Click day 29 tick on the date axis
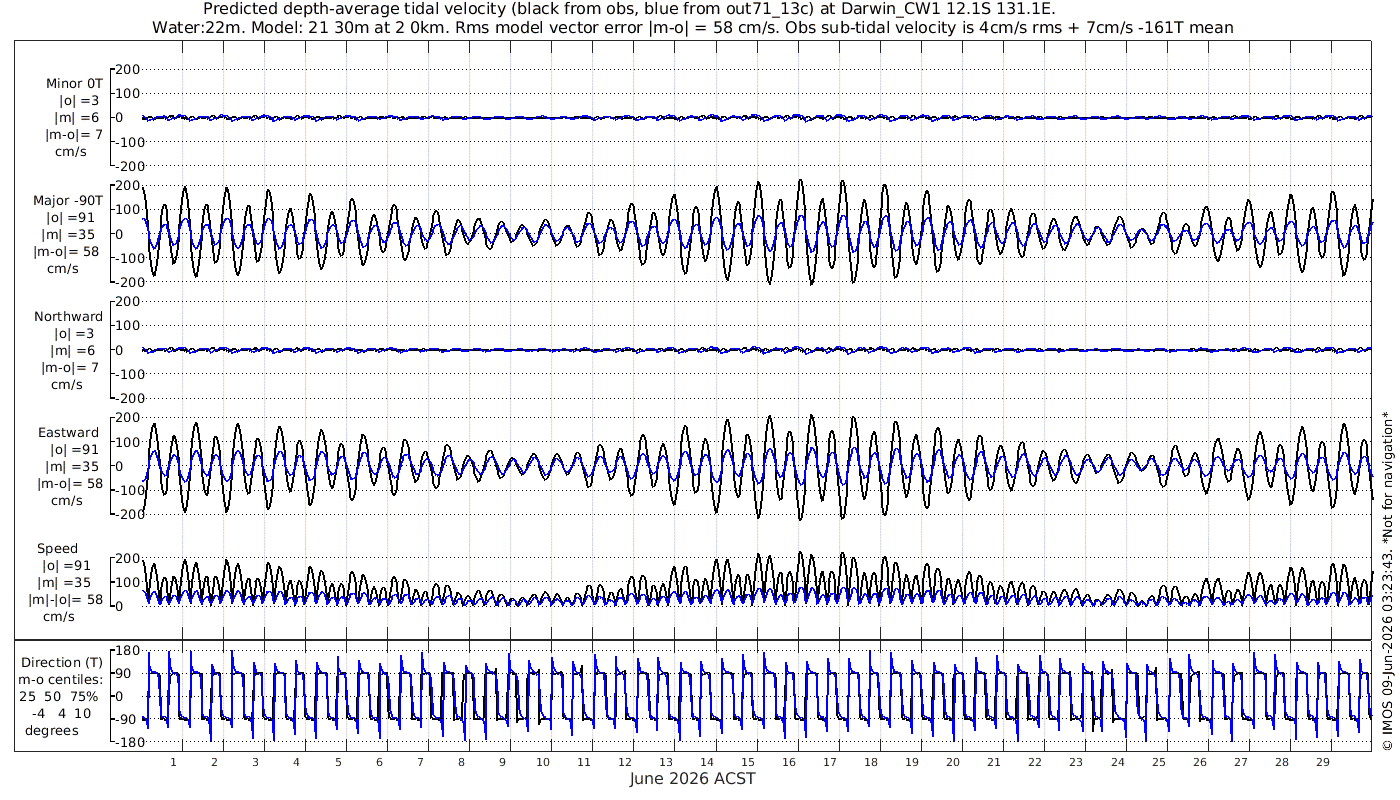This screenshot has height=800, width=1400. (x=1323, y=762)
